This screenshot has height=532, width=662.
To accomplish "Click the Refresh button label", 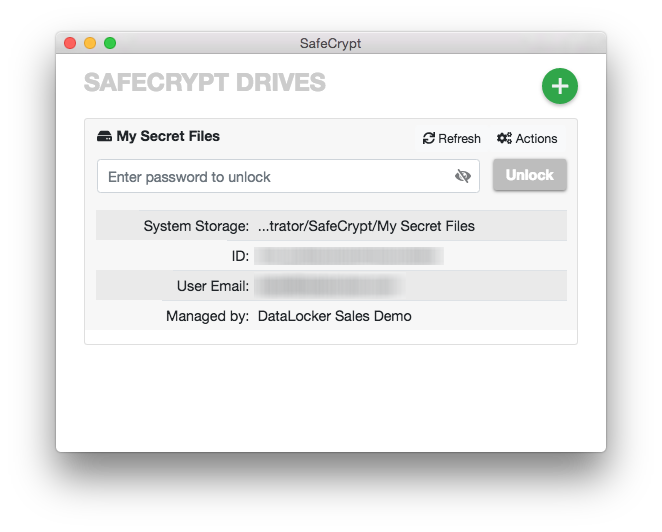I will [459, 138].
